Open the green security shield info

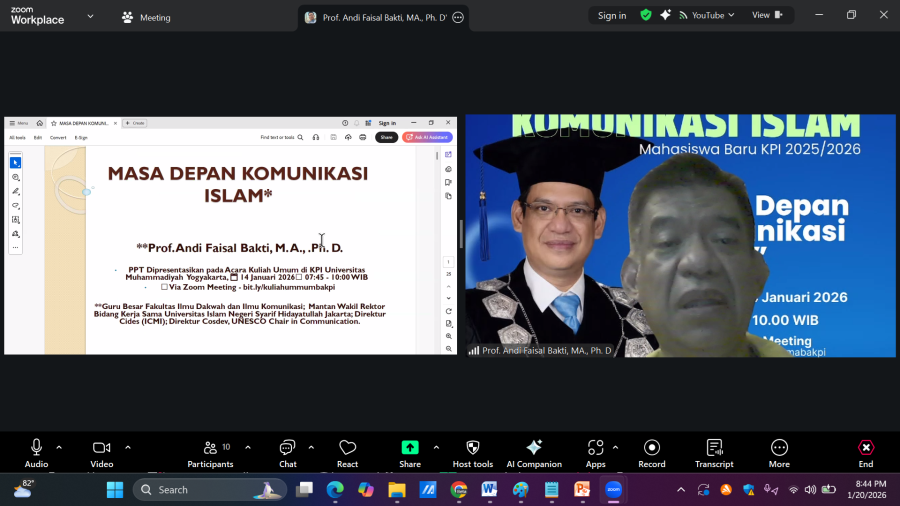(x=646, y=15)
